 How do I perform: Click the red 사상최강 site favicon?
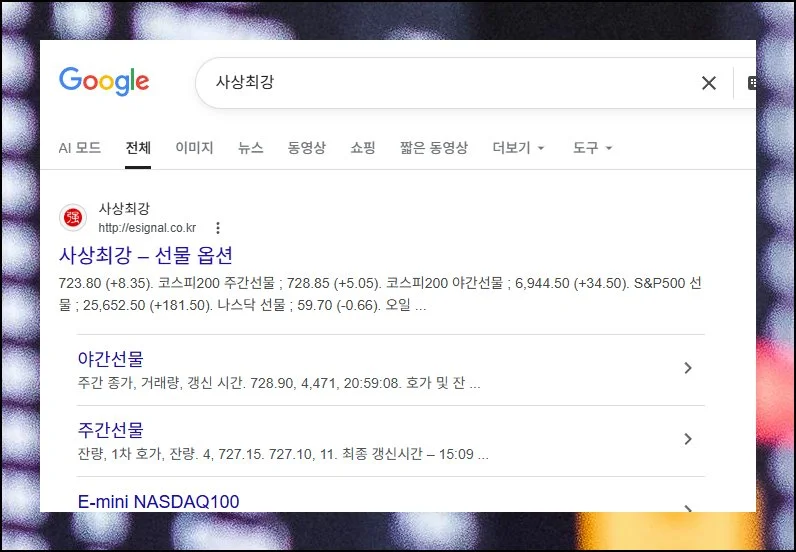[73, 218]
